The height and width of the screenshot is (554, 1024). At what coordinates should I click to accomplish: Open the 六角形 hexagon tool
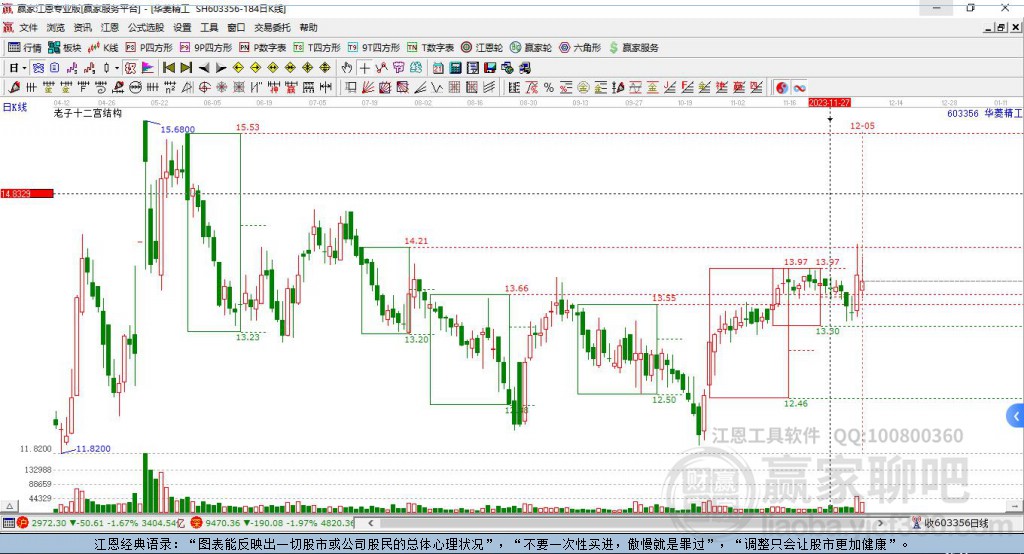point(580,48)
